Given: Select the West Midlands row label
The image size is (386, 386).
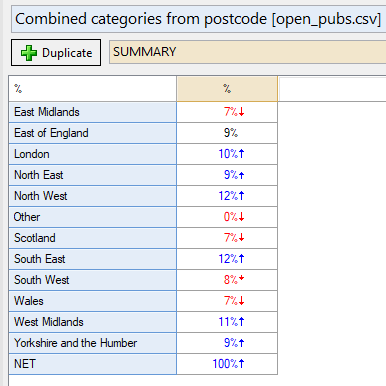Looking at the screenshot, I should [x=93, y=322].
